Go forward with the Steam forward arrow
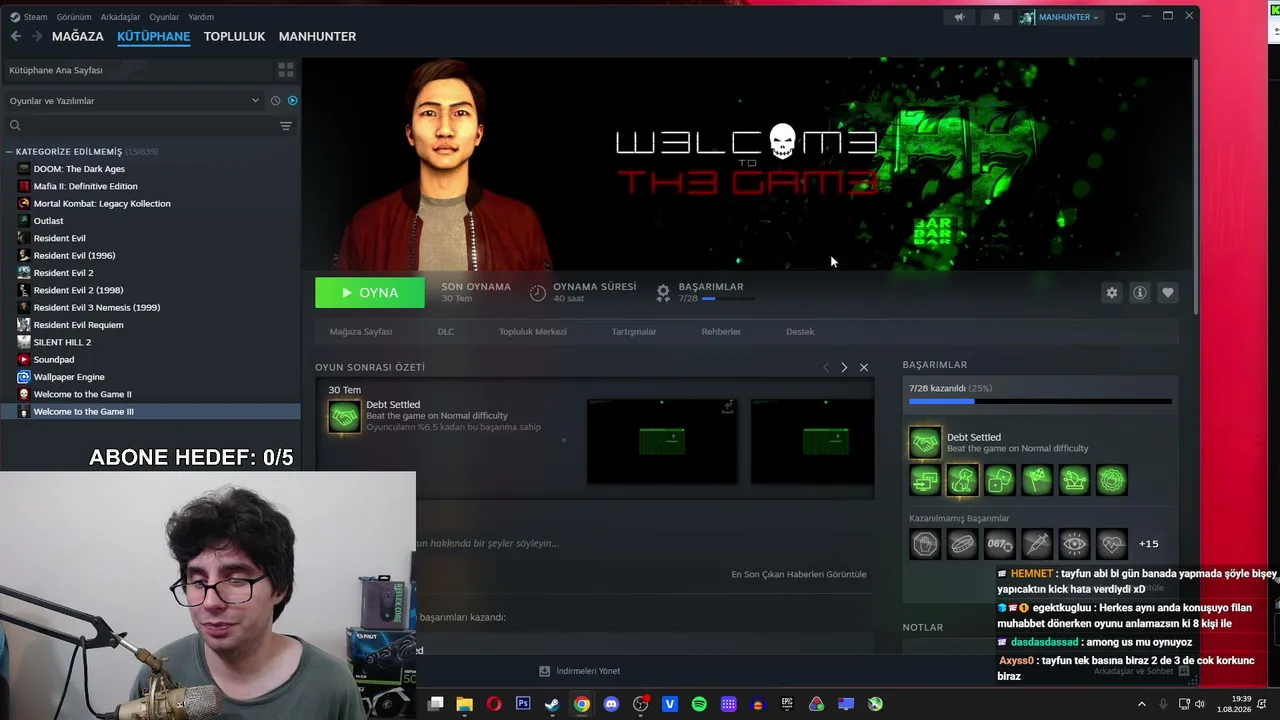 pos(37,36)
